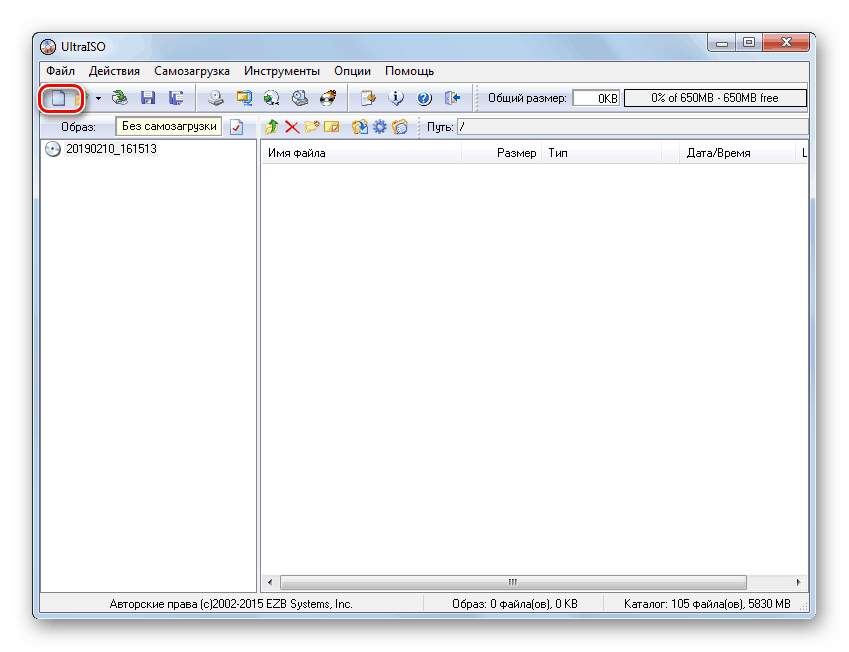Sort by the Размер column header

501,153
